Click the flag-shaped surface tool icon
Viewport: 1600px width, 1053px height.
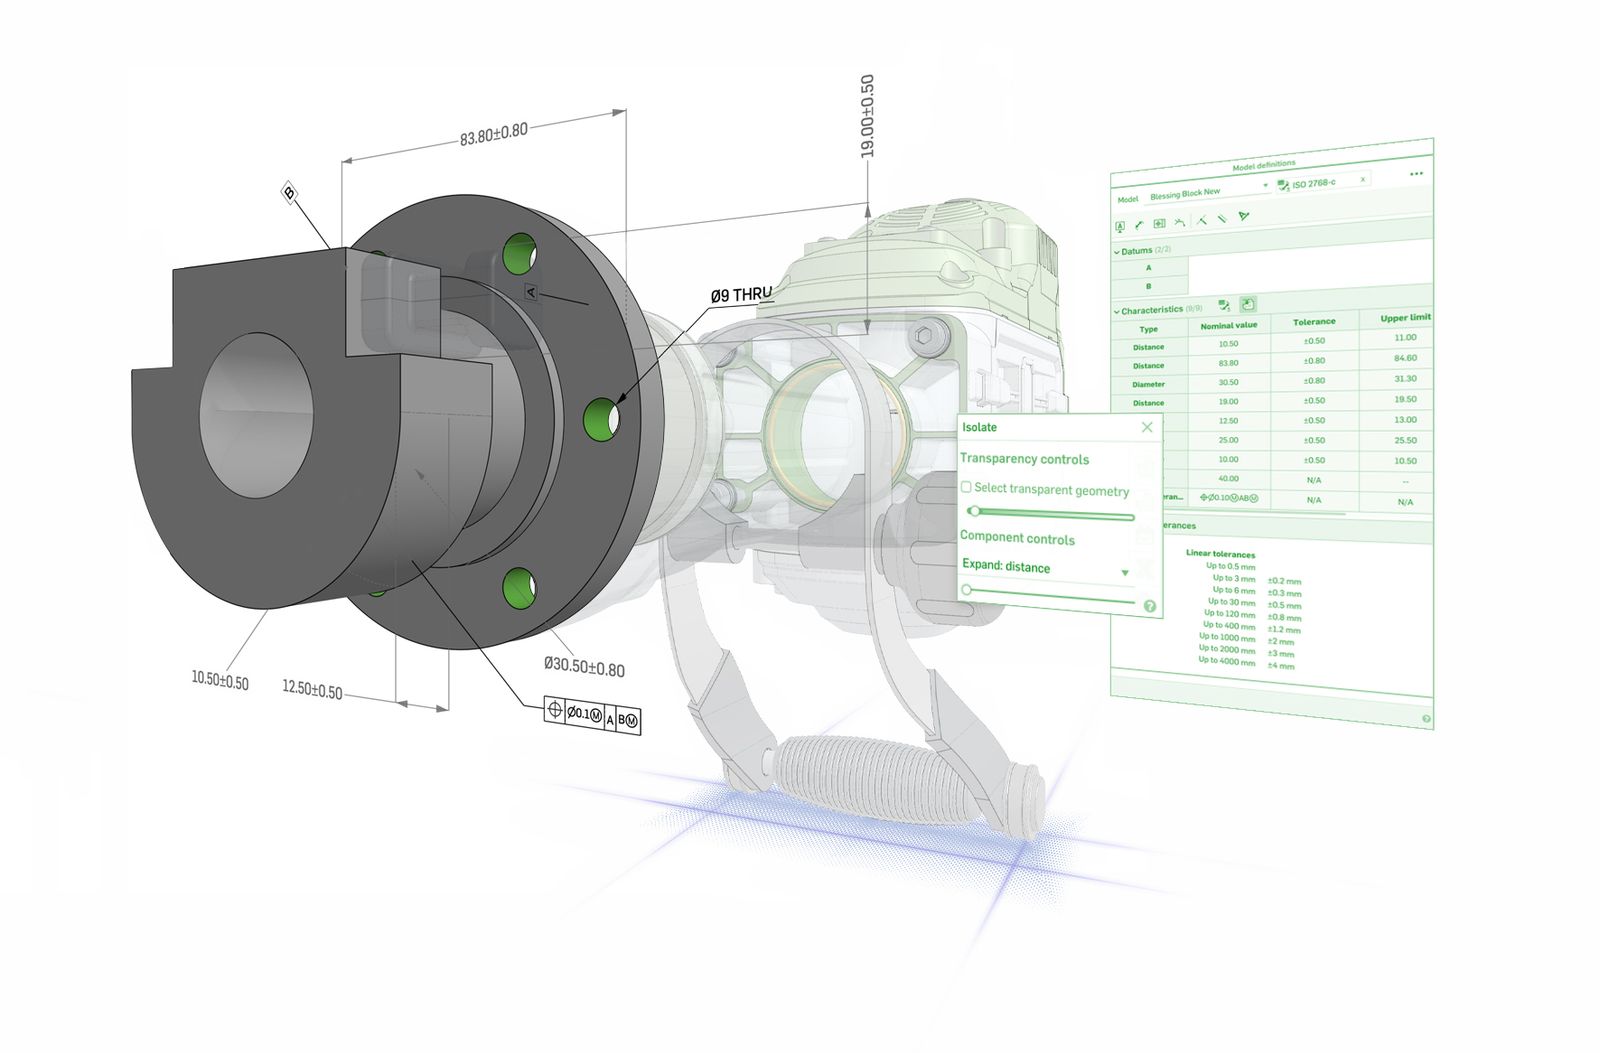[x=1244, y=217]
